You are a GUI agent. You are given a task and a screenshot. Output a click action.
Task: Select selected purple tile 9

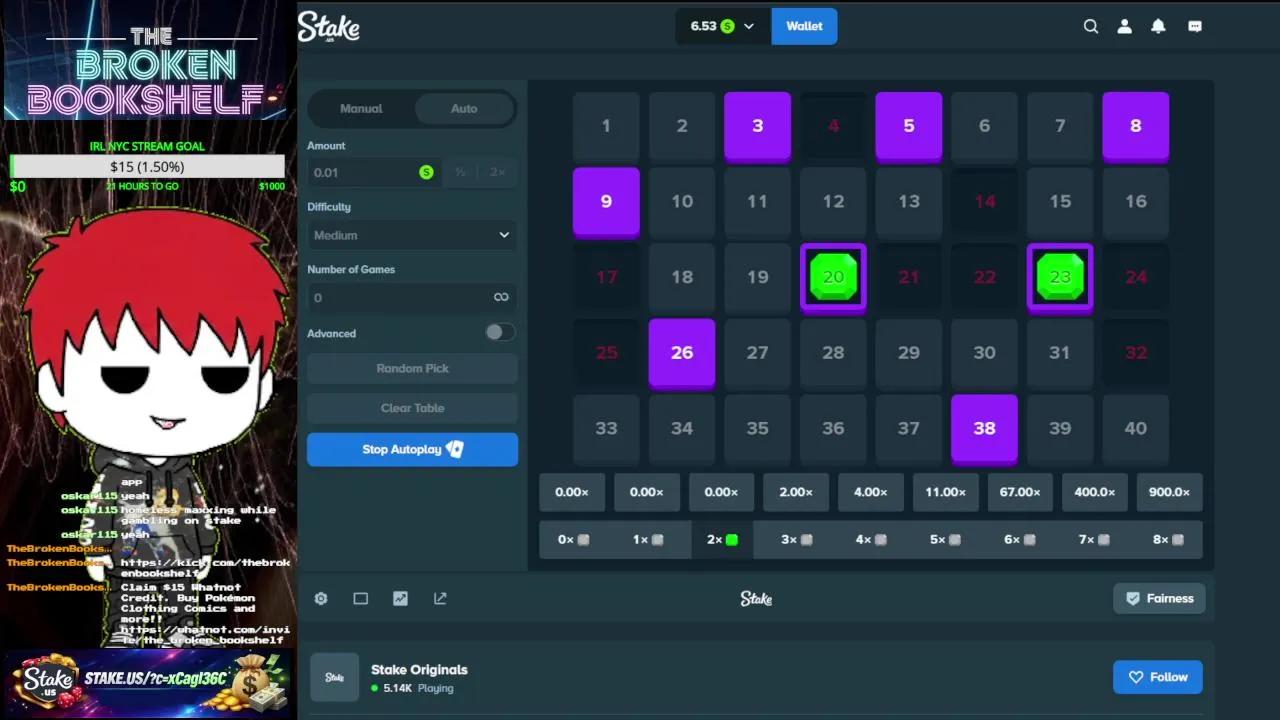click(x=606, y=202)
